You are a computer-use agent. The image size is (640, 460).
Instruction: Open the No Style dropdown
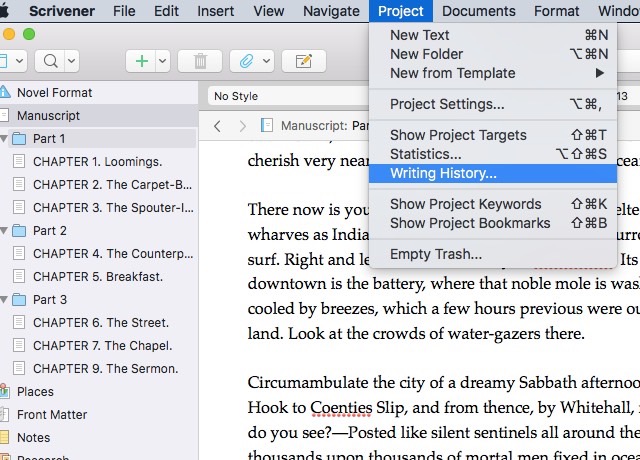coord(288,96)
